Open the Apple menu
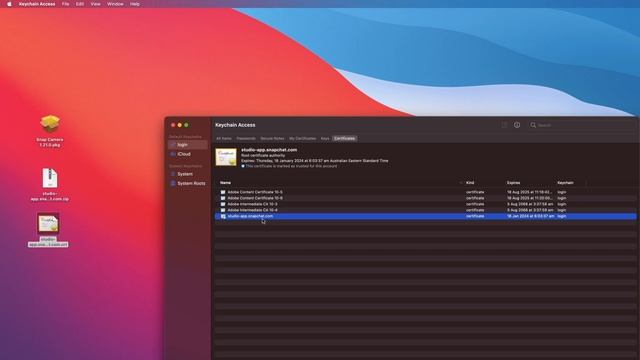The image size is (640, 360). coord(9,4)
